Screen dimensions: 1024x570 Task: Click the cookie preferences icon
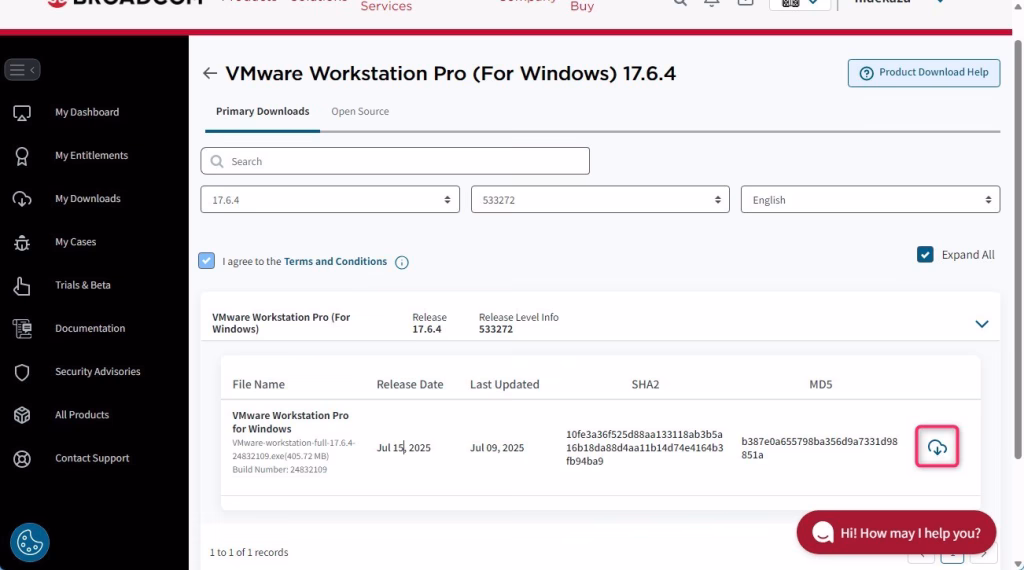30,543
